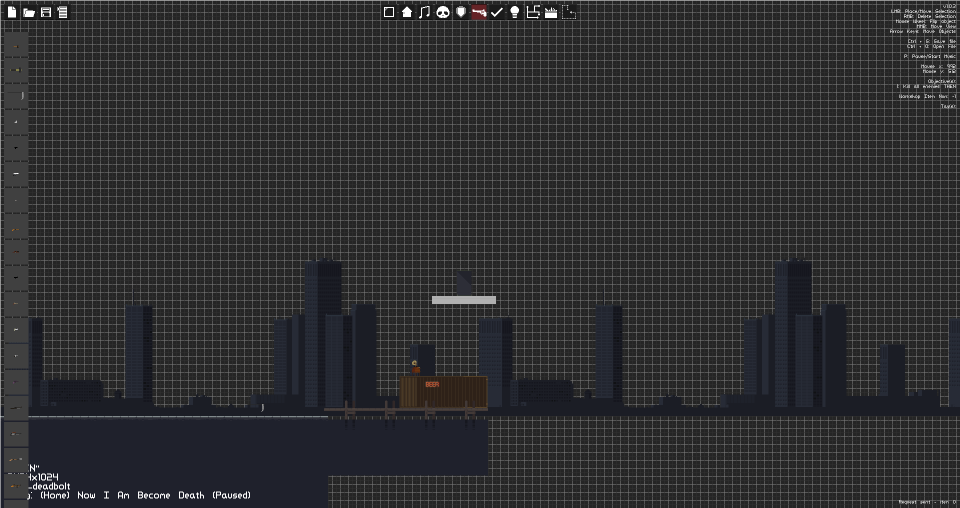Click the new file icon
Image resolution: width=960 pixels, height=508 pixels.
point(12,12)
